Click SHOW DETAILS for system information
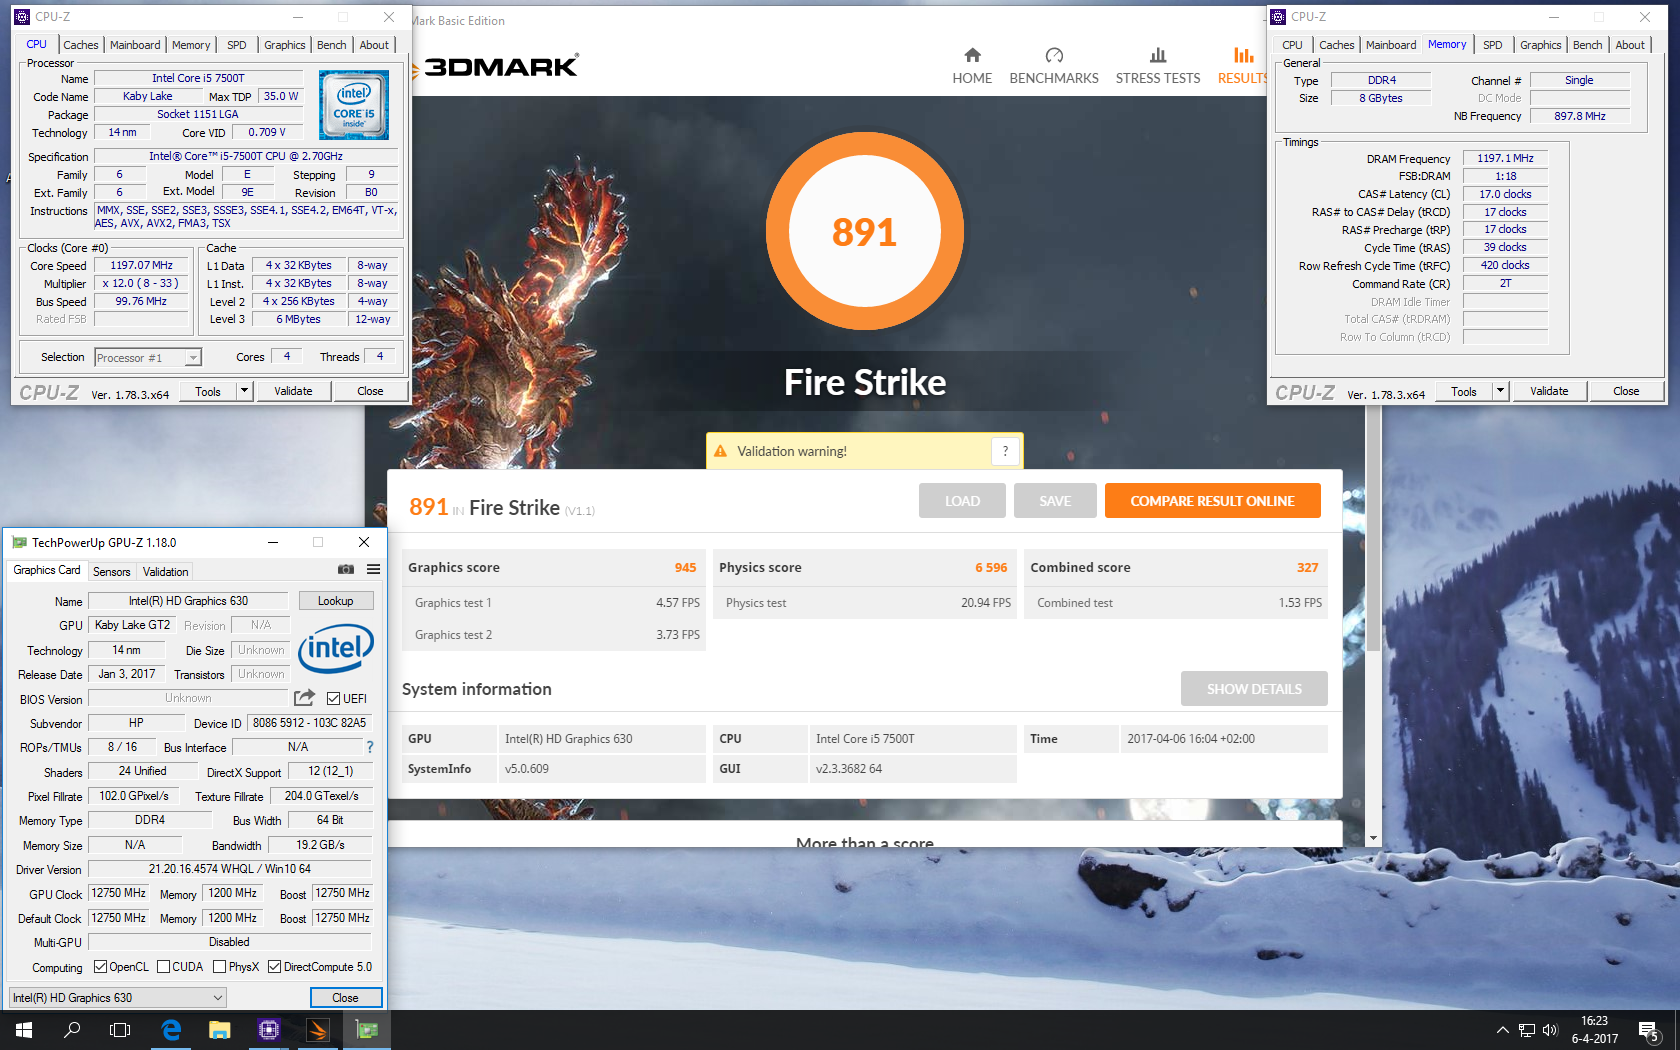The height and width of the screenshot is (1050, 1680). pyautogui.click(x=1254, y=689)
